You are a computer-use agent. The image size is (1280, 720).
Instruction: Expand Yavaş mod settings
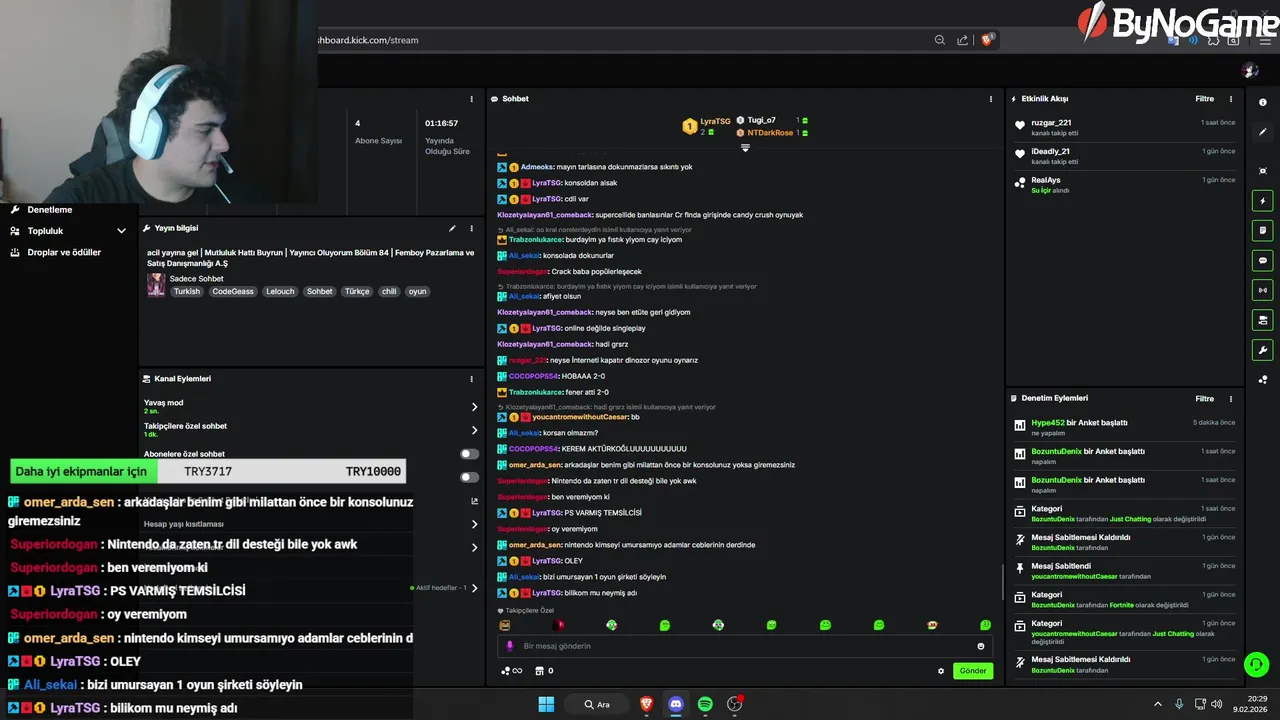point(474,407)
